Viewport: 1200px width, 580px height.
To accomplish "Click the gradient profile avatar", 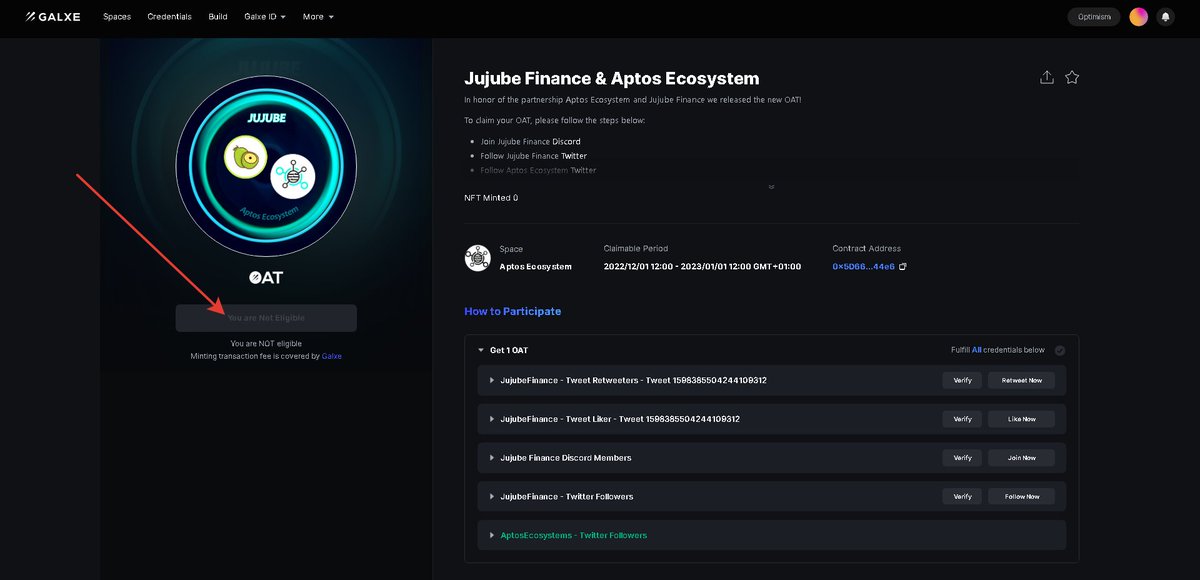I will click(x=1137, y=16).
